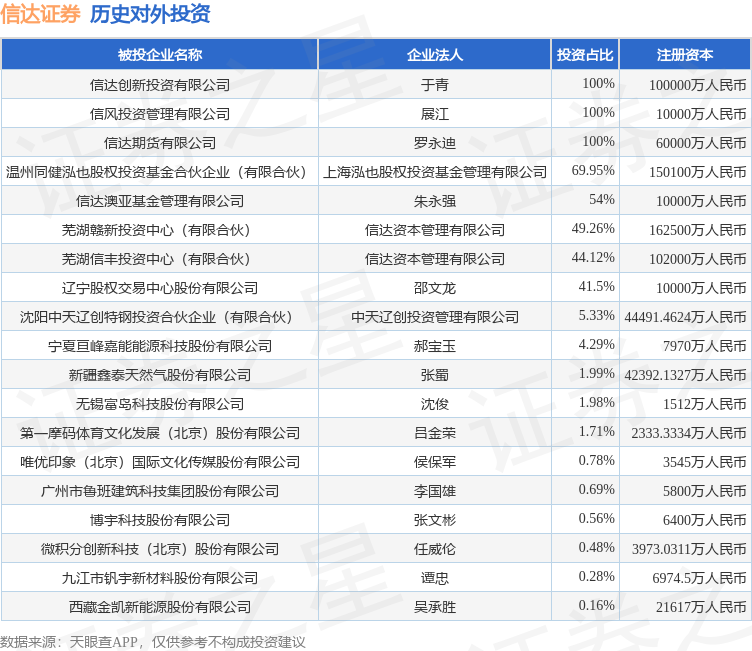This screenshot has height=651, width=752.
Task: Click the 4.29% investment ratio
Action: click(x=596, y=344)
